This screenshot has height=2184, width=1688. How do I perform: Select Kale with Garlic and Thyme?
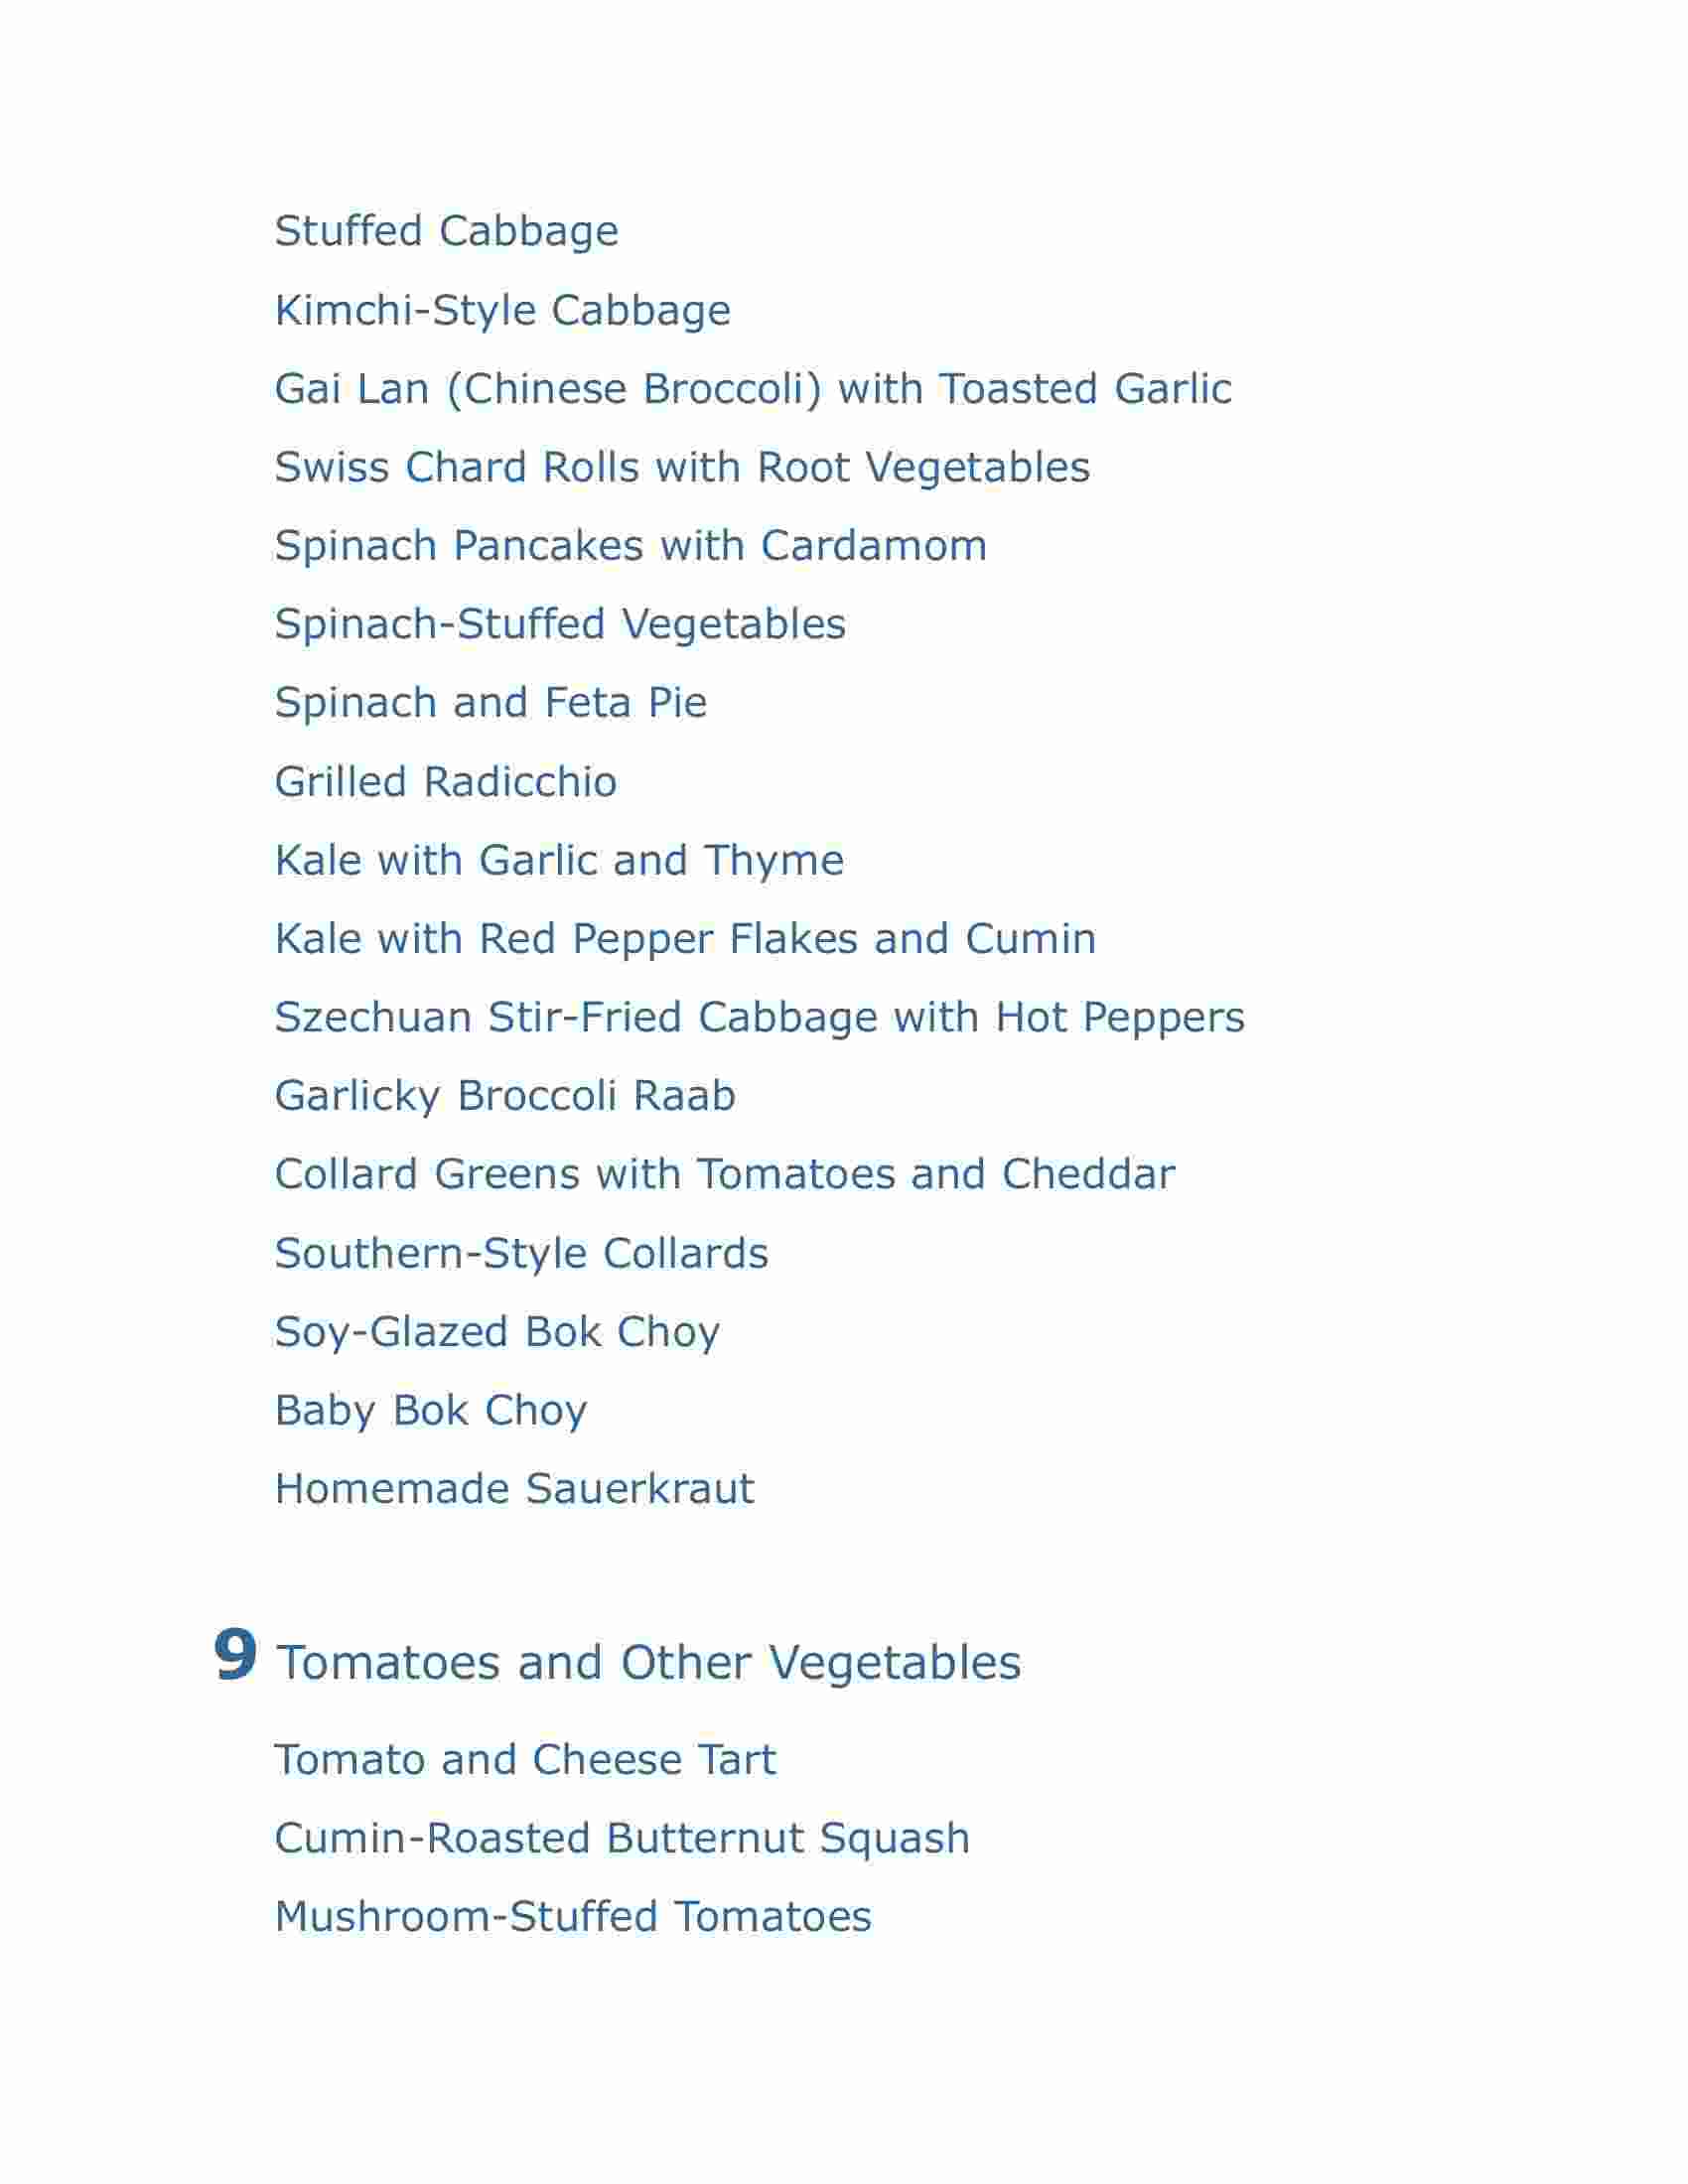tap(559, 861)
